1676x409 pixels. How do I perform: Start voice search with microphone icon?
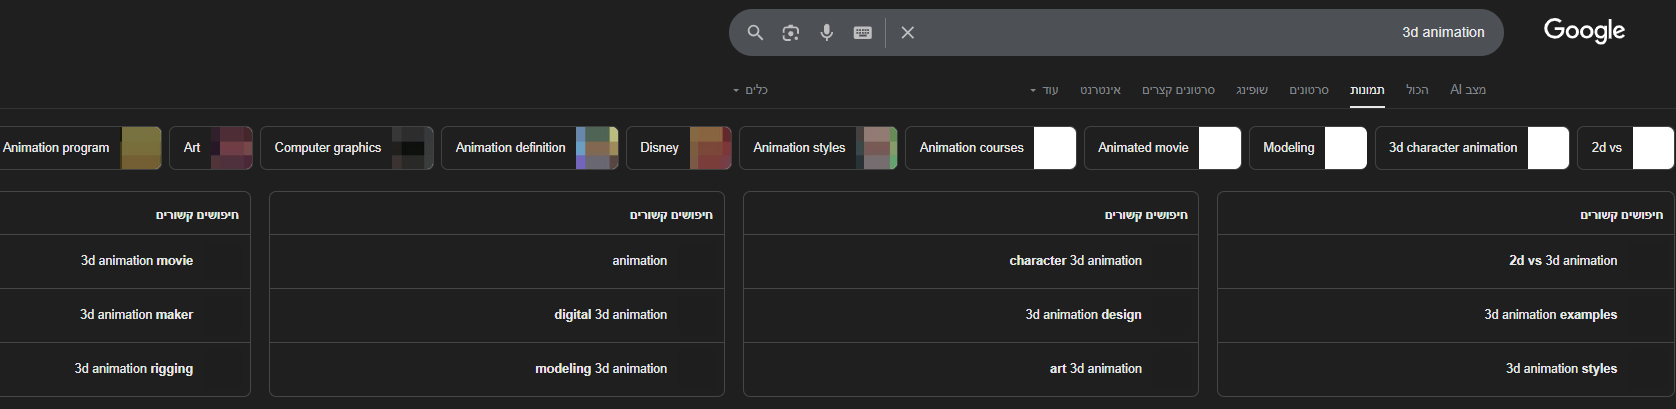pyautogui.click(x=827, y=33)
